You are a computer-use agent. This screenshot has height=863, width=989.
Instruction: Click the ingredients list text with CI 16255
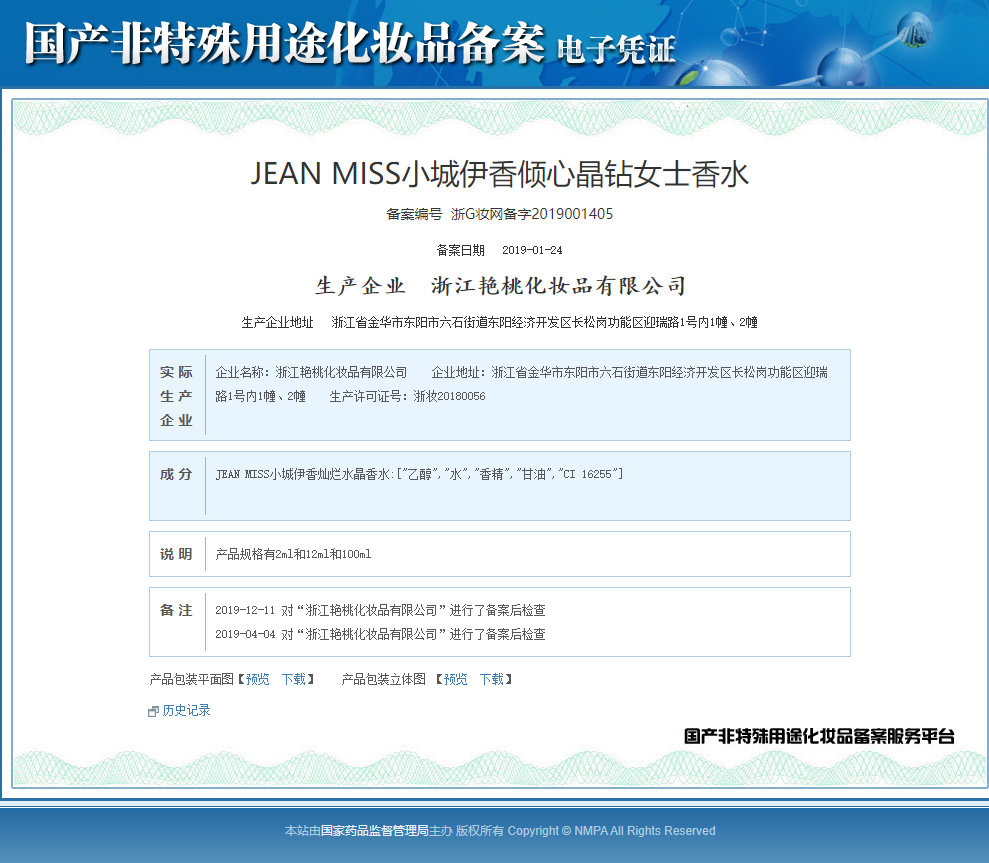(419, 474)
